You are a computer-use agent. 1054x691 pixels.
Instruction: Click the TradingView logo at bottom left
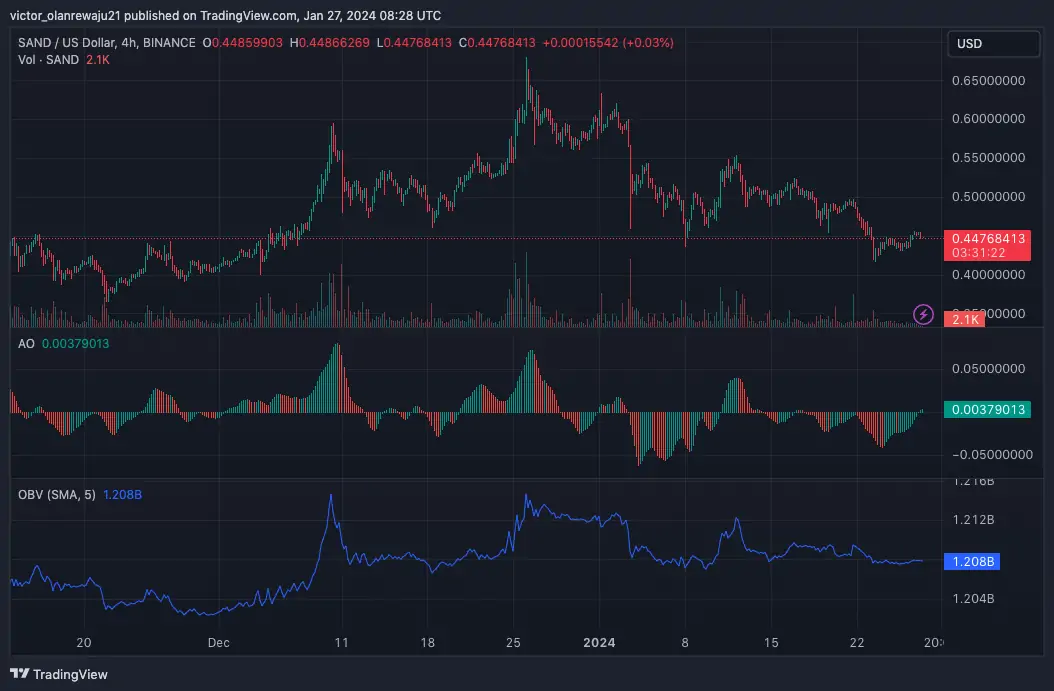pos(58,674)
